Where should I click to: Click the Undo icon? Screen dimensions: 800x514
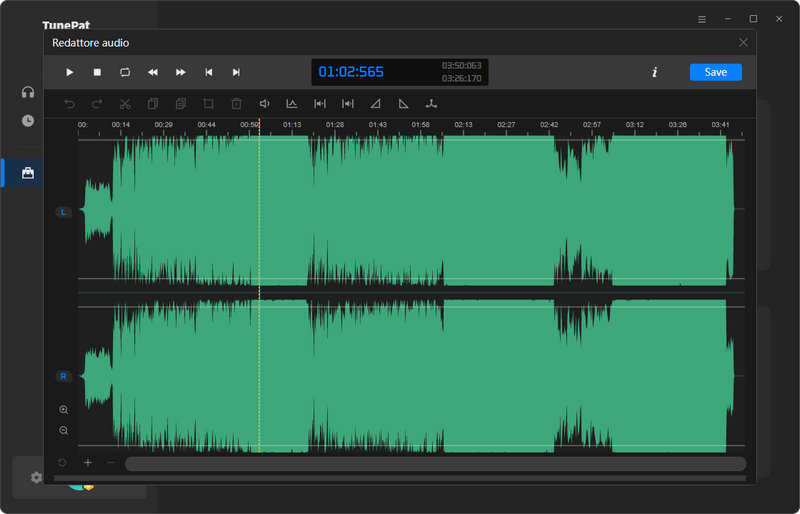click(x=69, y=104)
